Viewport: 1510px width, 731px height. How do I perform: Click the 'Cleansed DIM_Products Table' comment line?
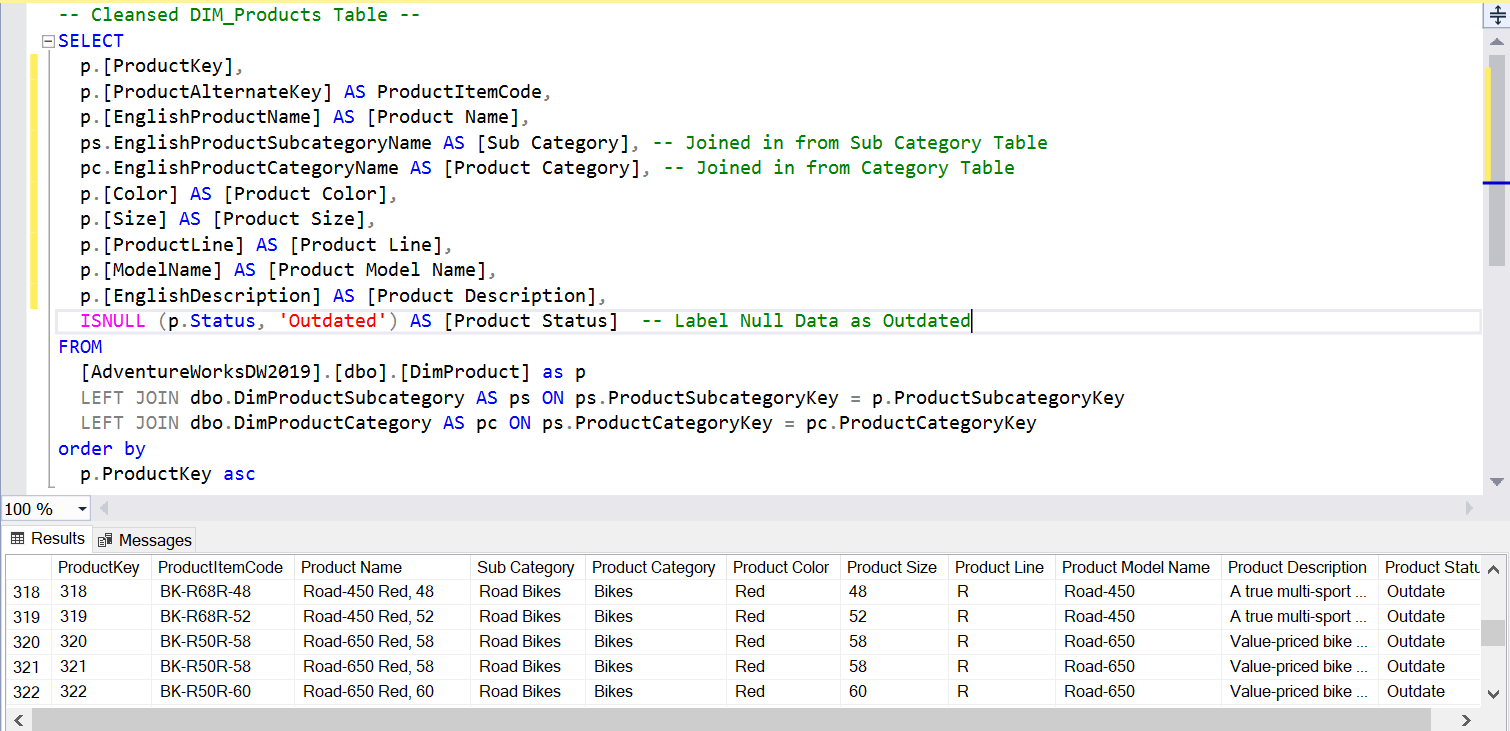[239, 15]
